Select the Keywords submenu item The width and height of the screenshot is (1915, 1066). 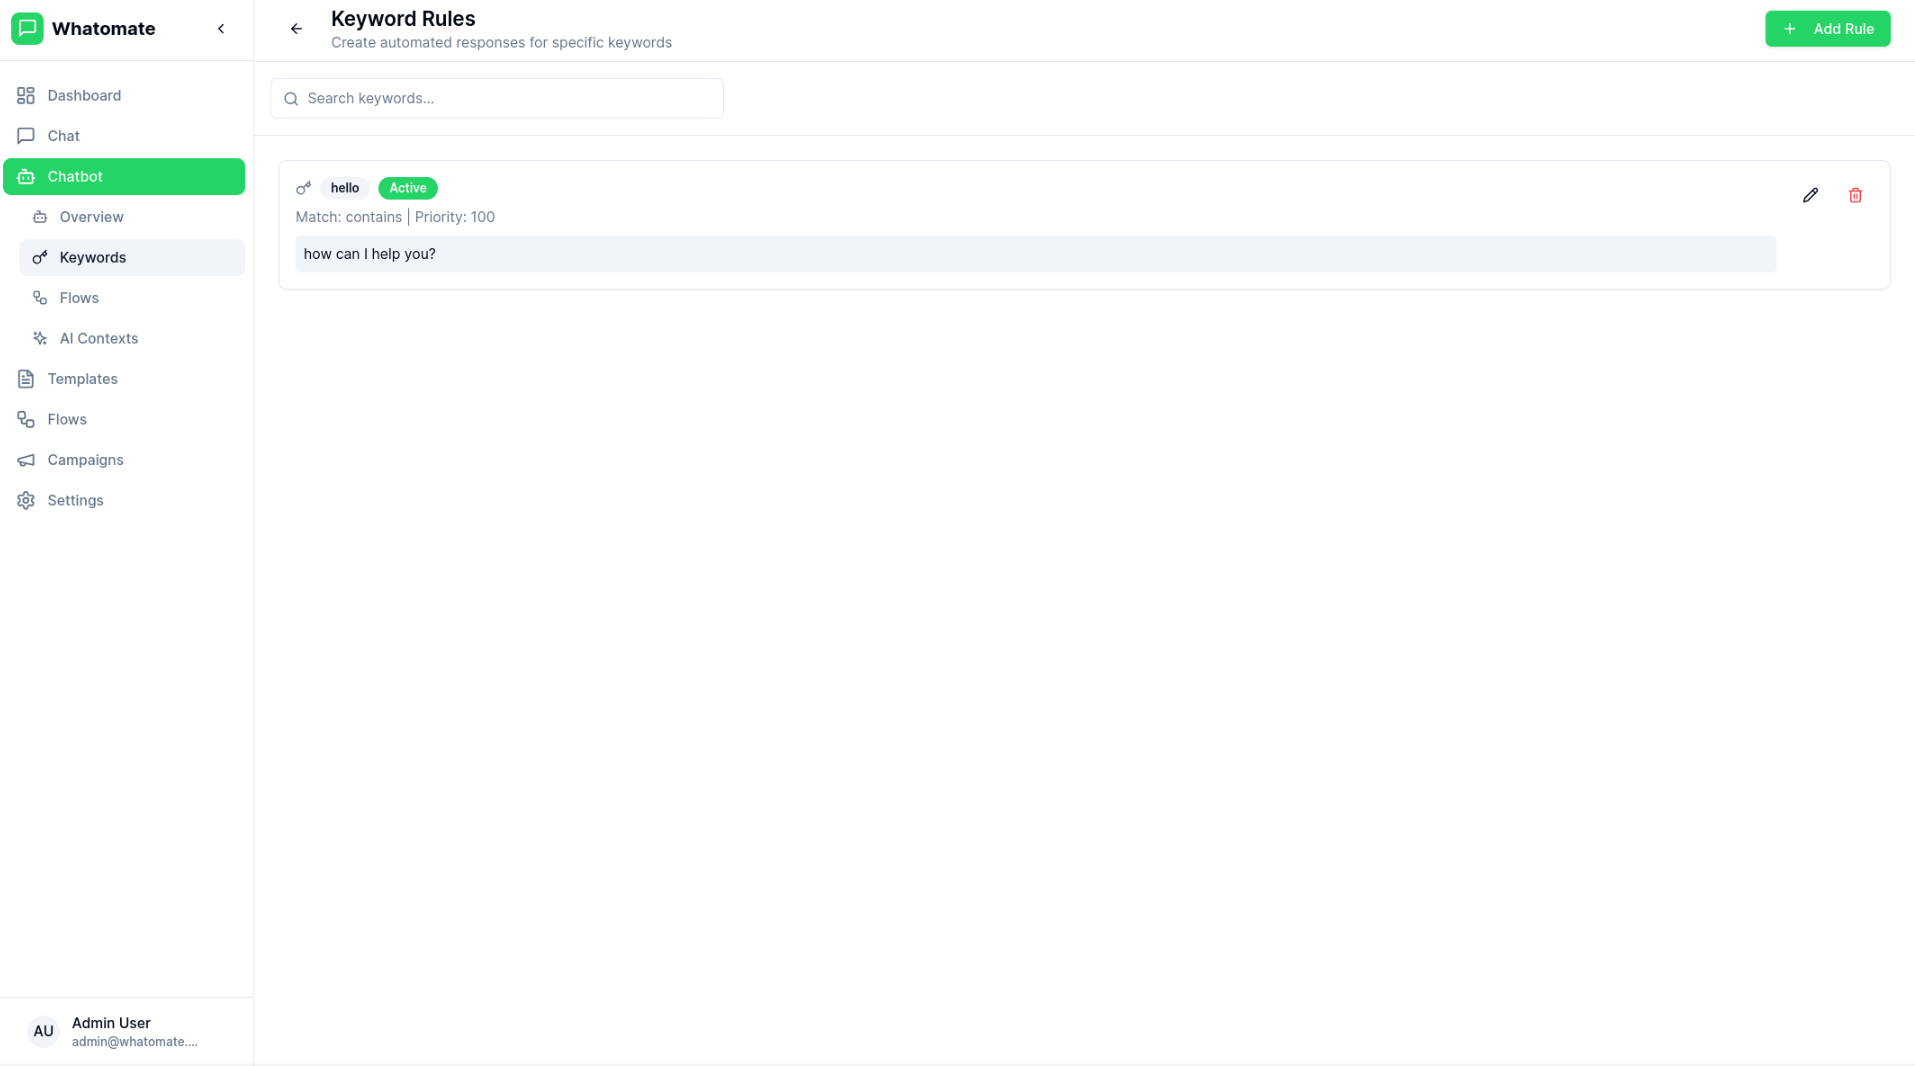tap(92, 258)
